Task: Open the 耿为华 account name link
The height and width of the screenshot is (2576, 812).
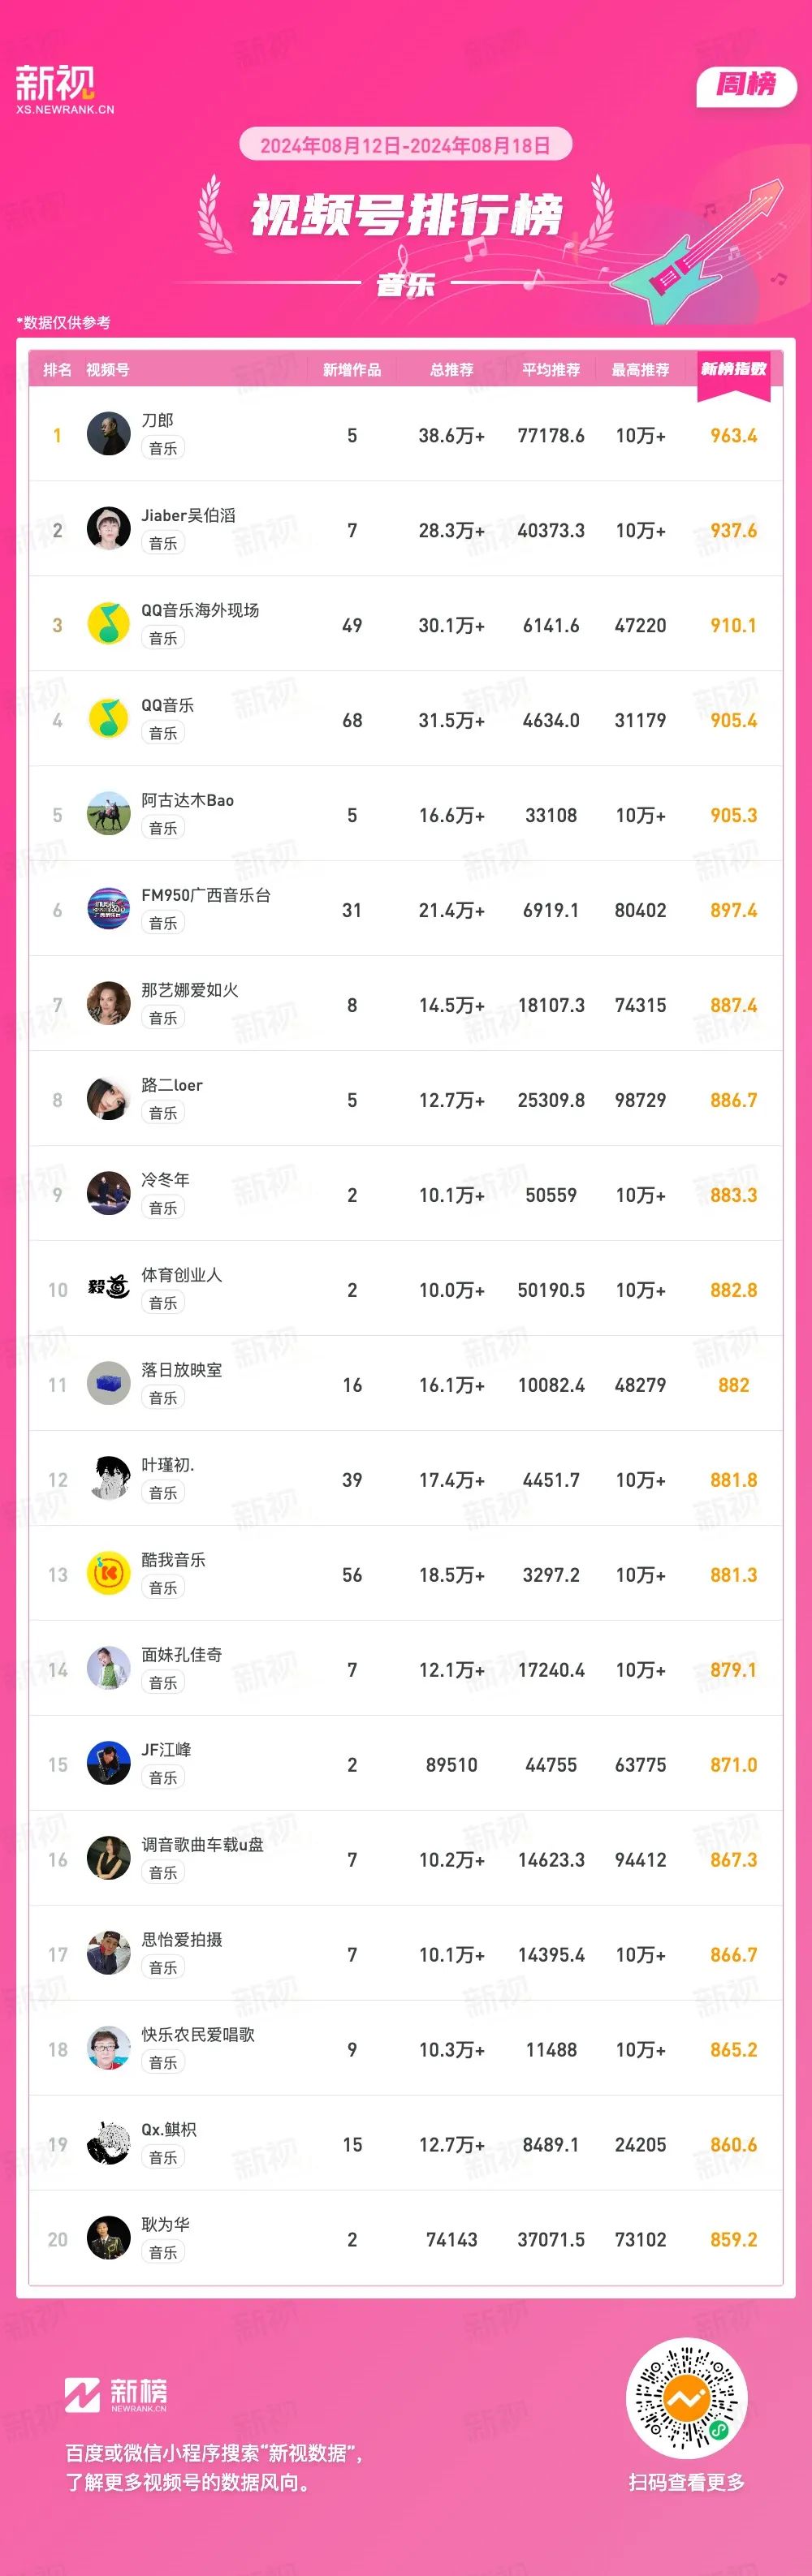Action: click(x=165, y=2224)
